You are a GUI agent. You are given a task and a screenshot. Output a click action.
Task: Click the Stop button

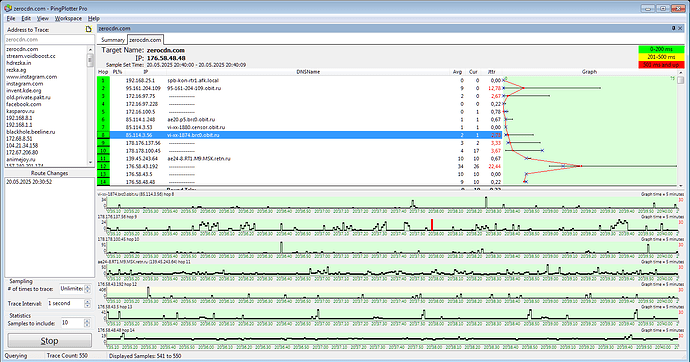[50, 341]
